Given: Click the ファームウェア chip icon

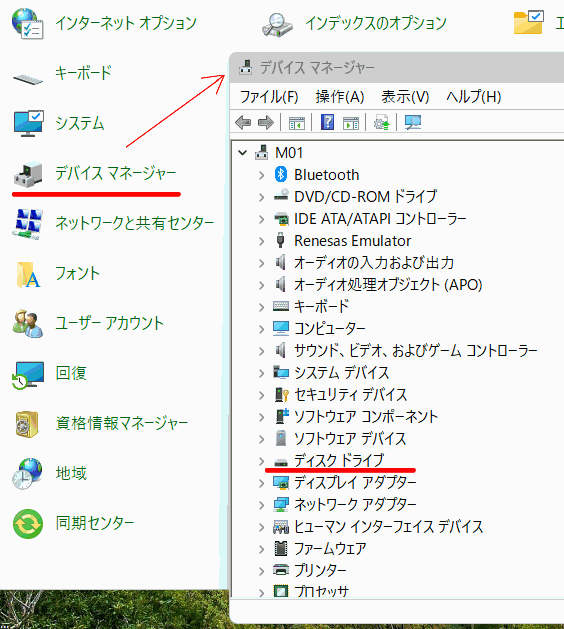Looking at the screenshot, I should [x=281, y=548].
